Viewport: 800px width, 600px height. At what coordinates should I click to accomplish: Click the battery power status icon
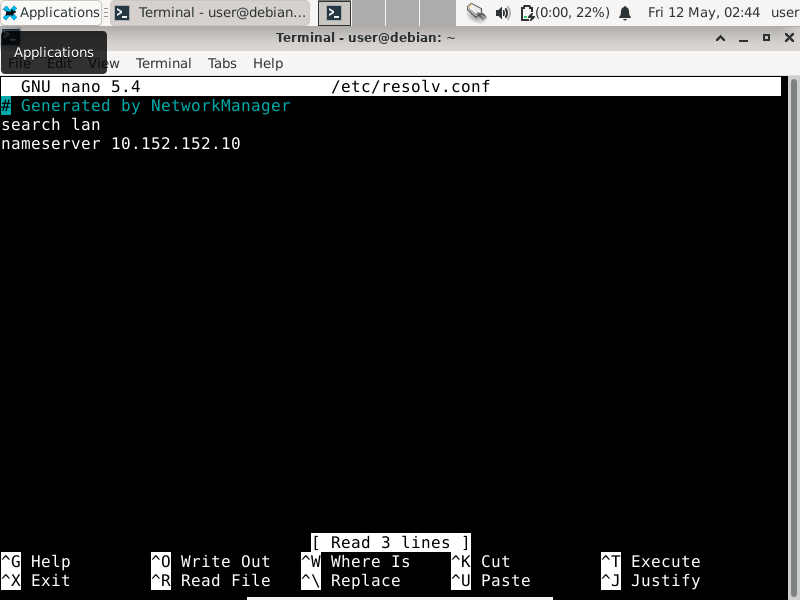click(527, 13)
